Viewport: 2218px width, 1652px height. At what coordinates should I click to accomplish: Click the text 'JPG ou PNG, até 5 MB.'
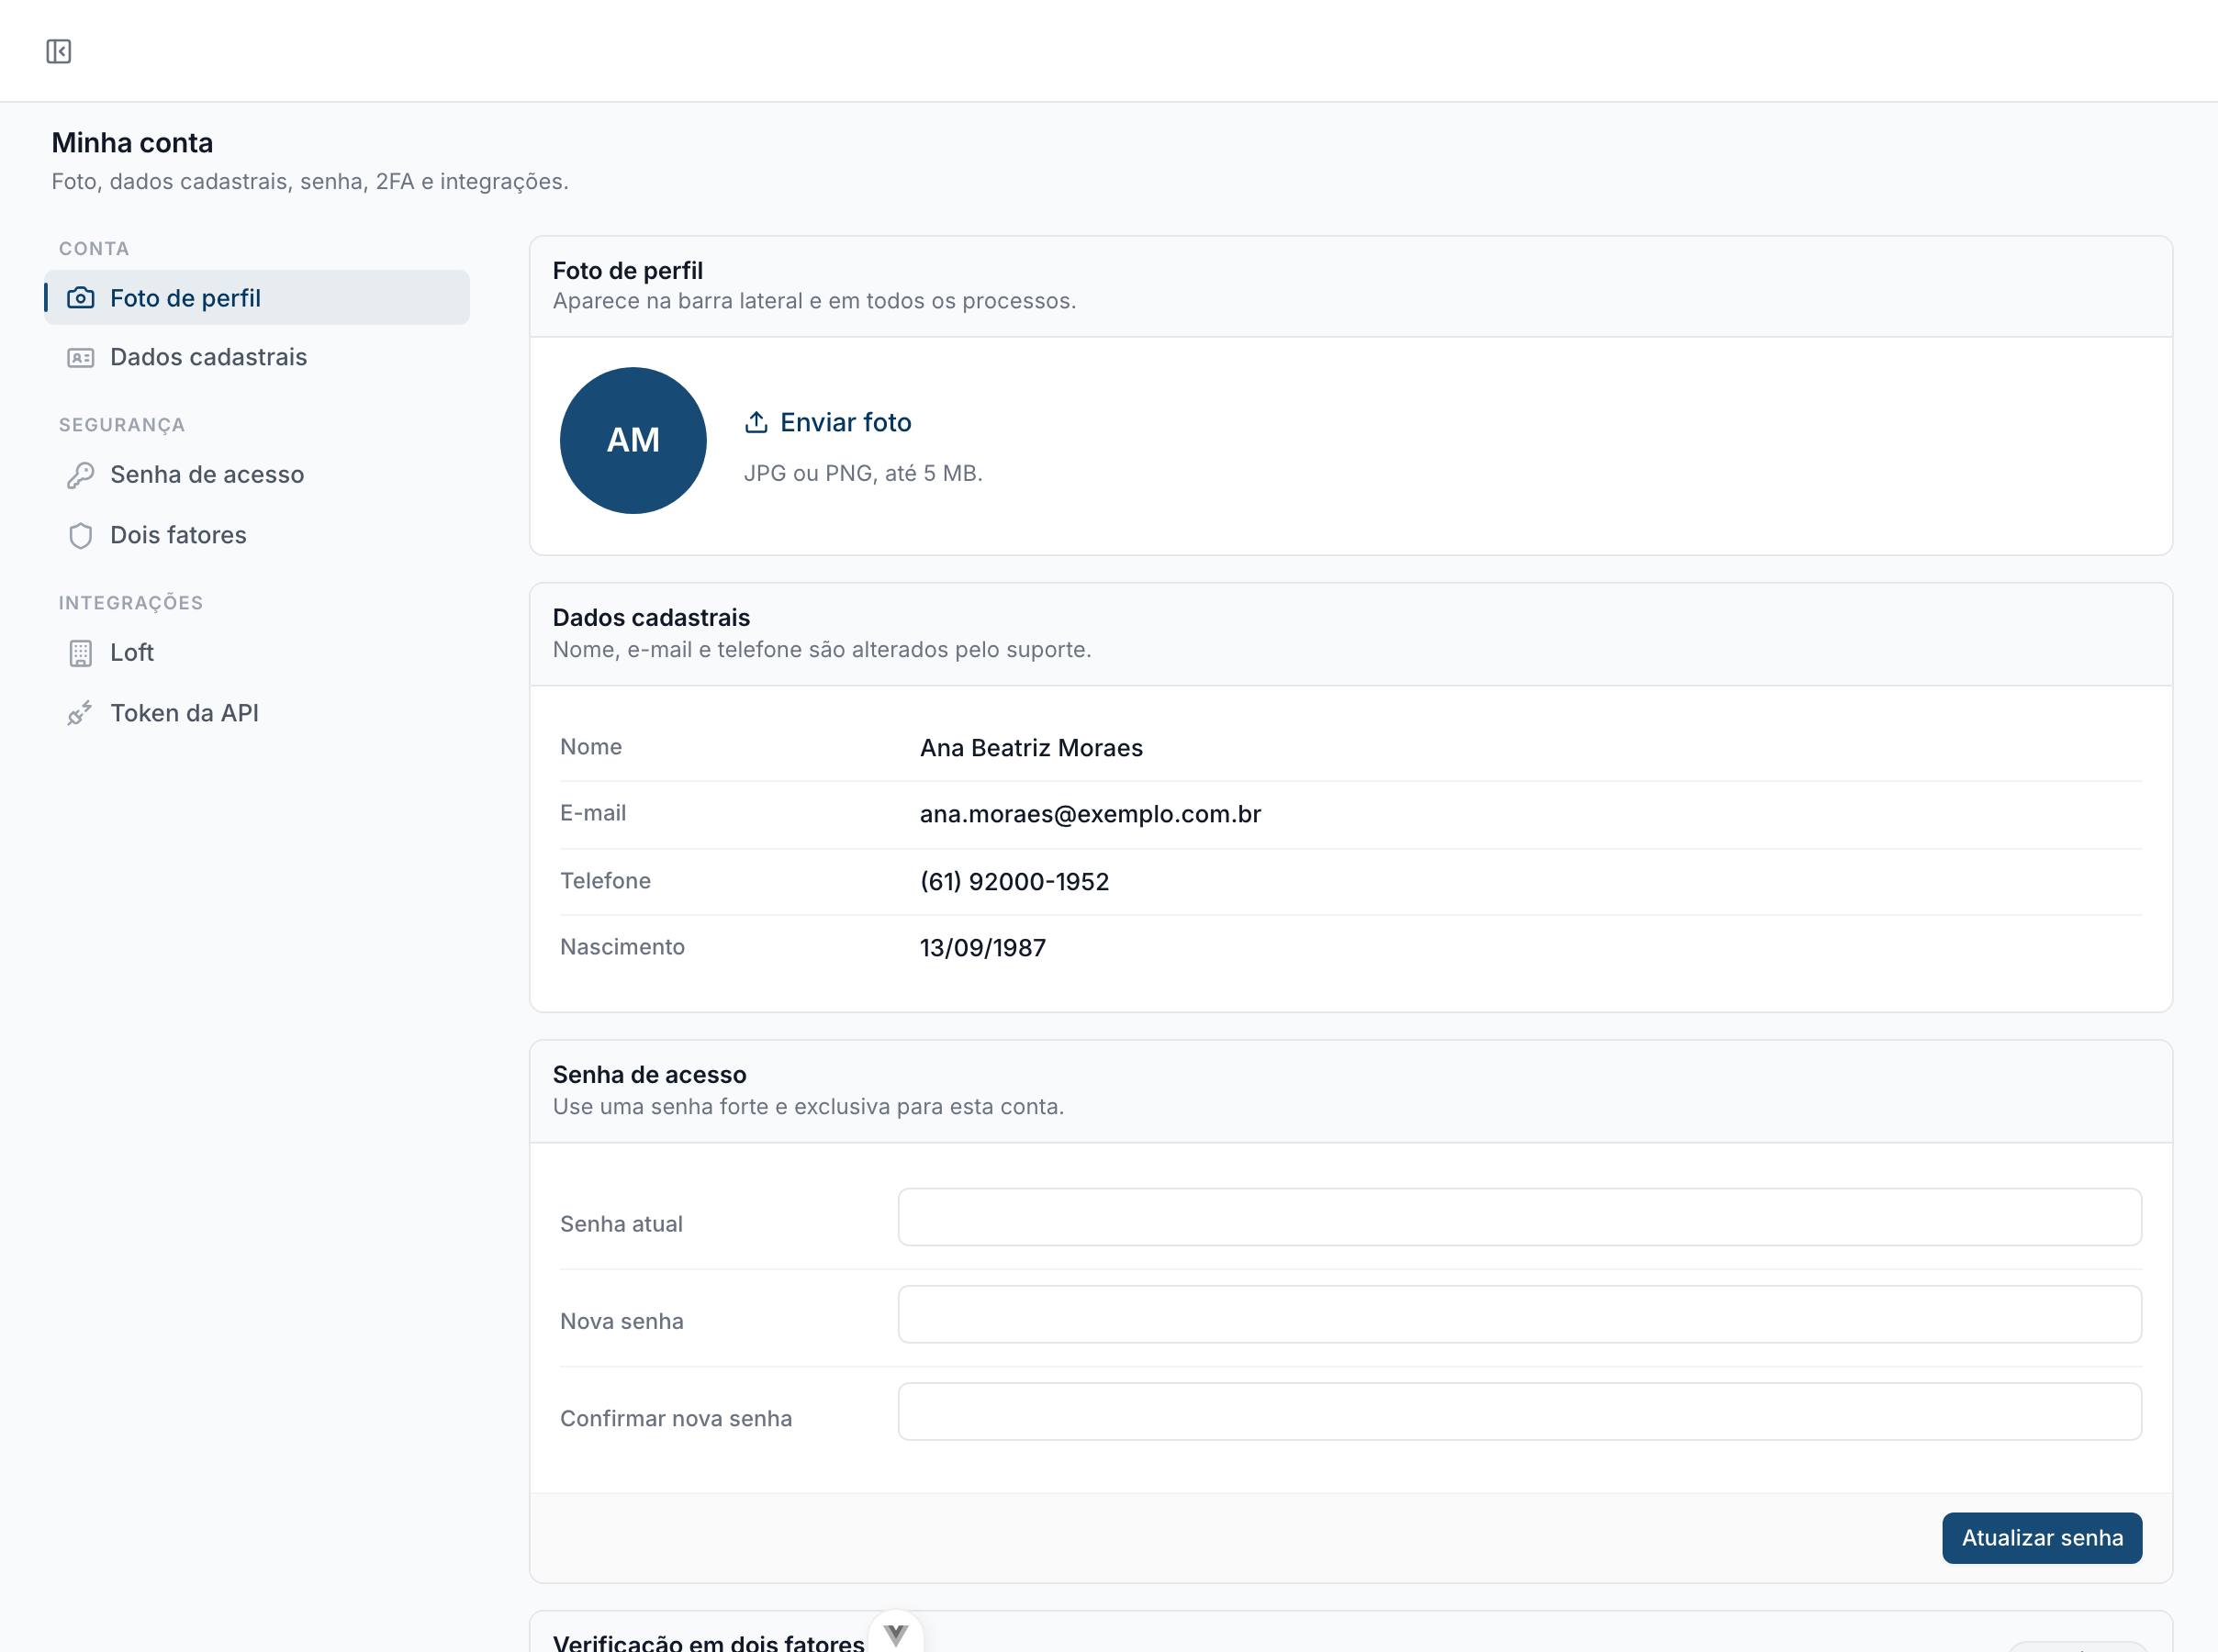tap(863, 473)
